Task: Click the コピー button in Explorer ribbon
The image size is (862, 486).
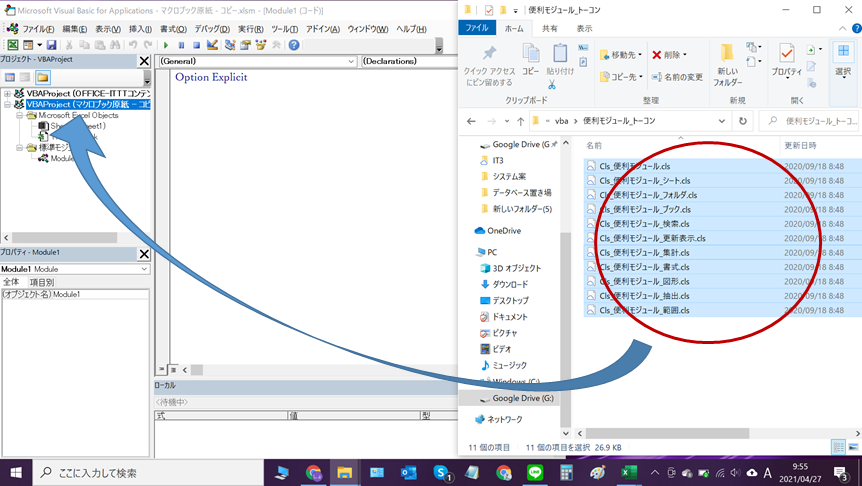Action: (x=531, y=59)
